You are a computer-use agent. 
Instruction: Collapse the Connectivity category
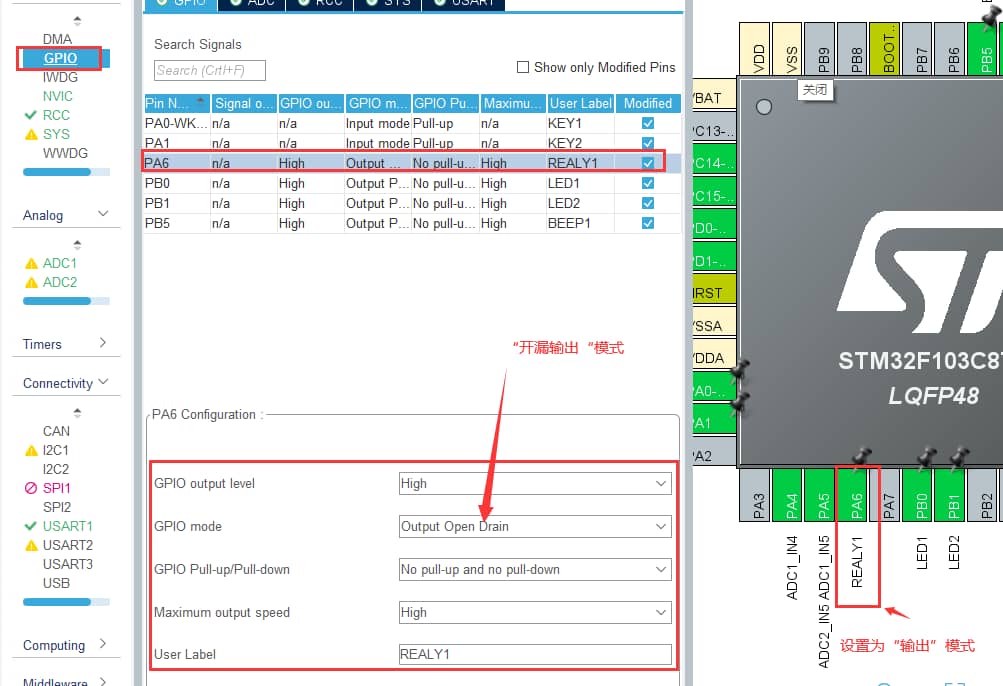pos(103,383)
